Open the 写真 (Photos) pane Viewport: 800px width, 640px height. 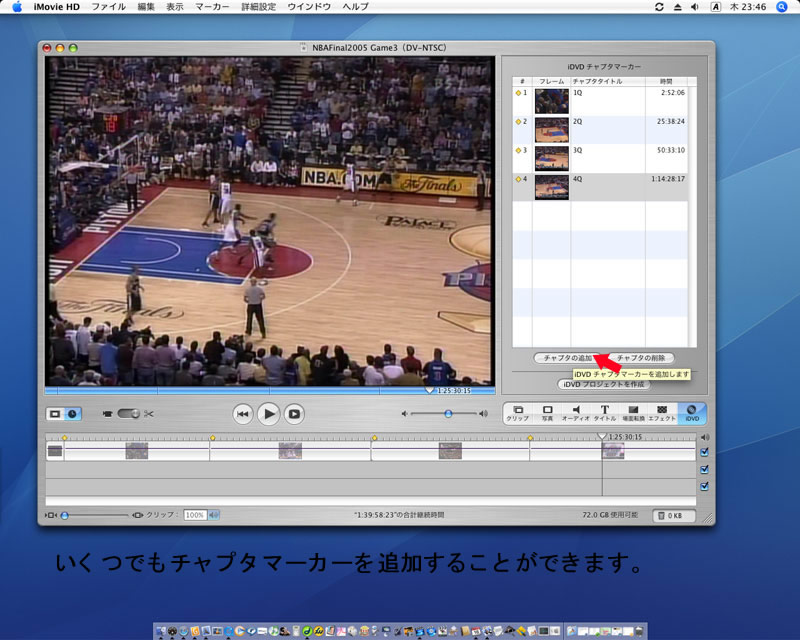click(547, 412)
